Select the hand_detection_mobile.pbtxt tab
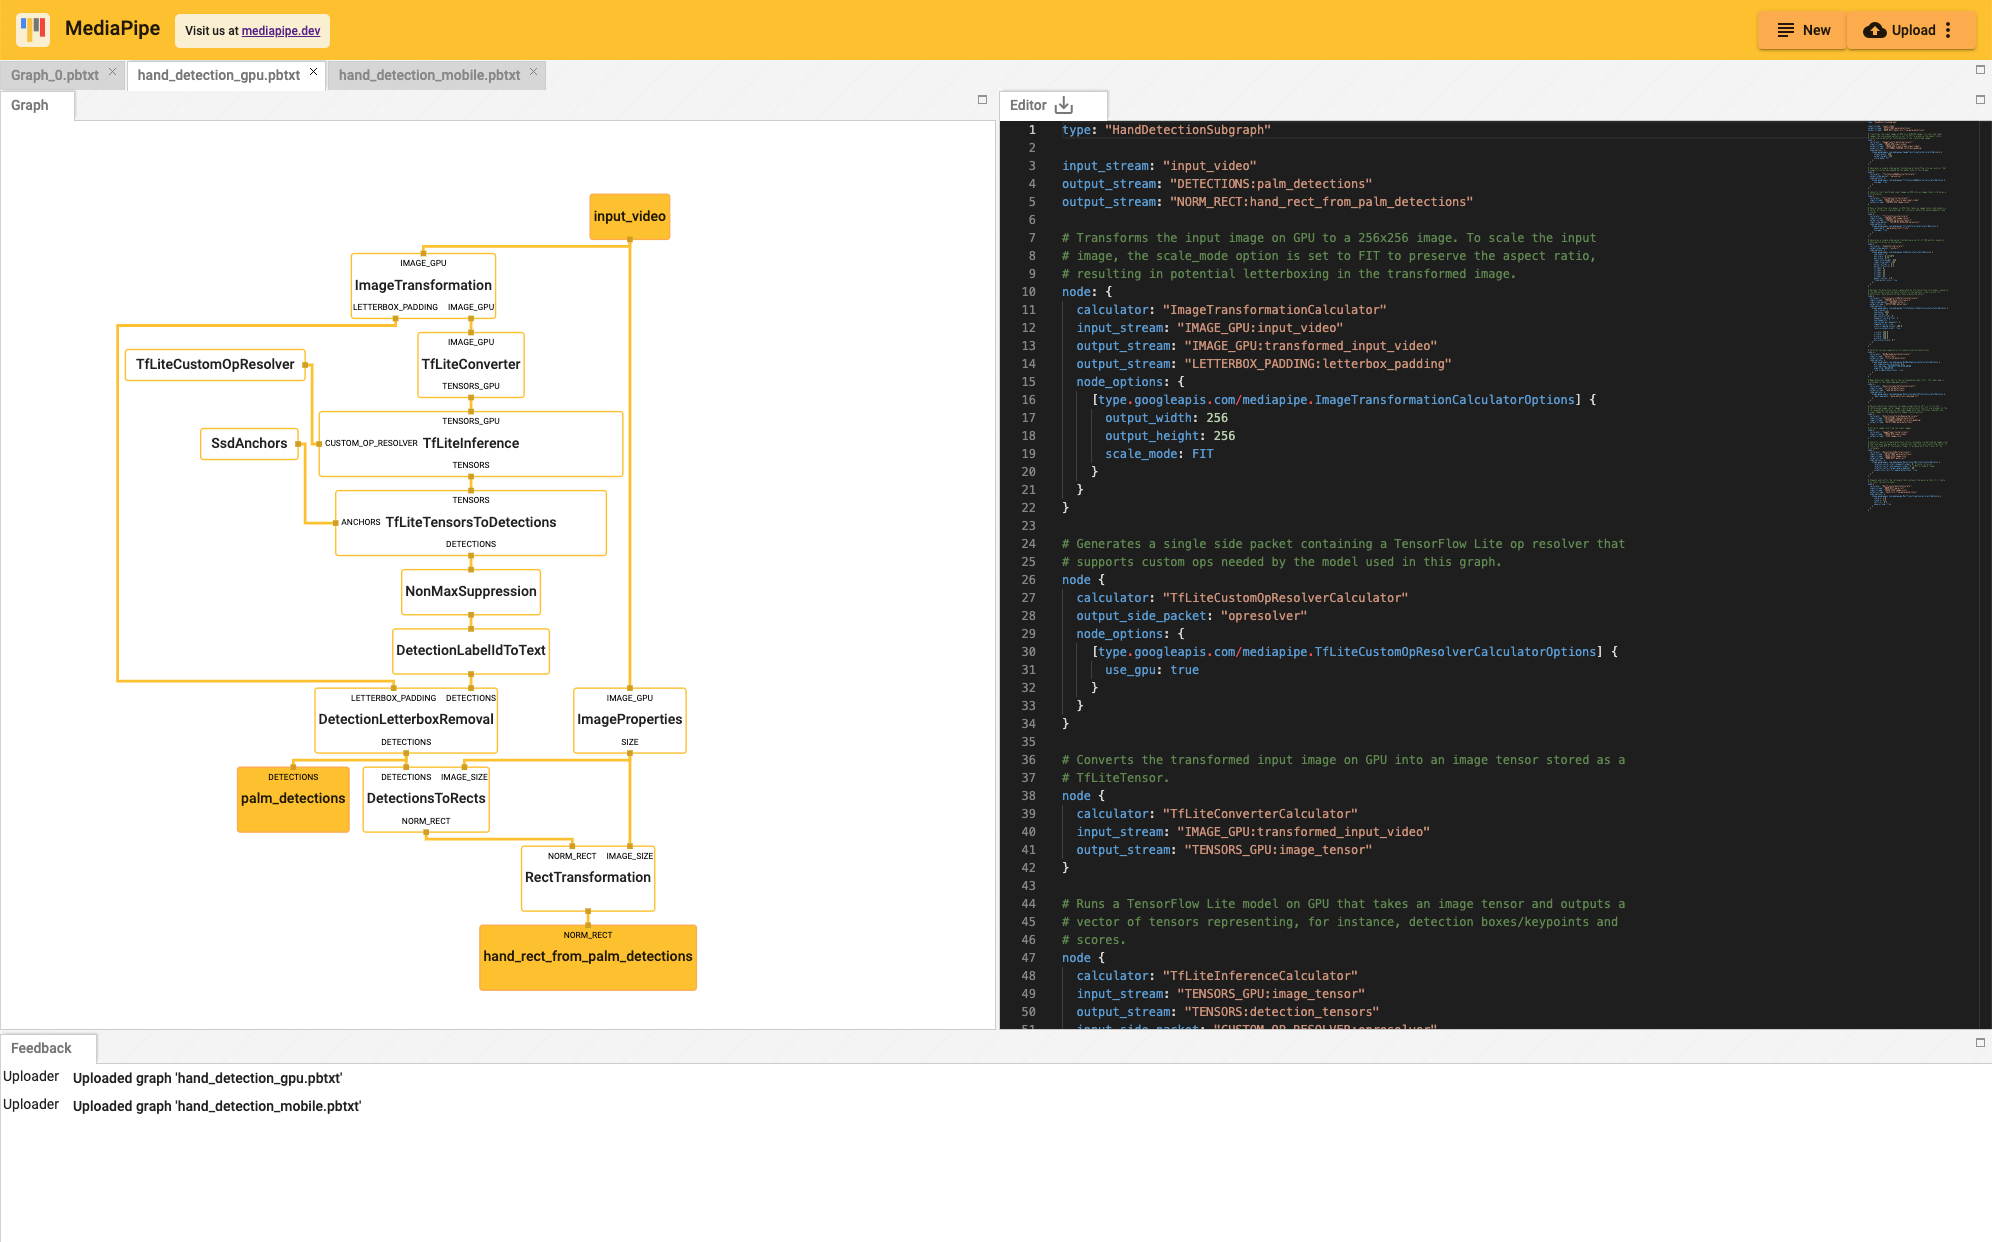This screenshot has width=1992, height=1242. point(426,76)
